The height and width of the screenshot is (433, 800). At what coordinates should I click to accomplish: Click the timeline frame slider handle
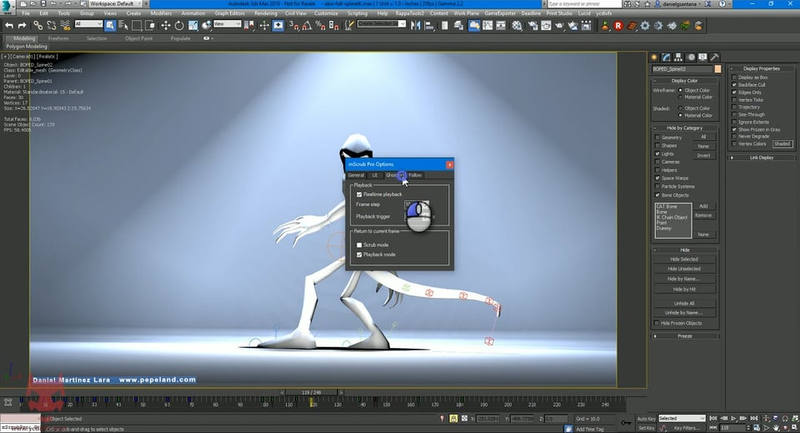[x=313, y=394]
